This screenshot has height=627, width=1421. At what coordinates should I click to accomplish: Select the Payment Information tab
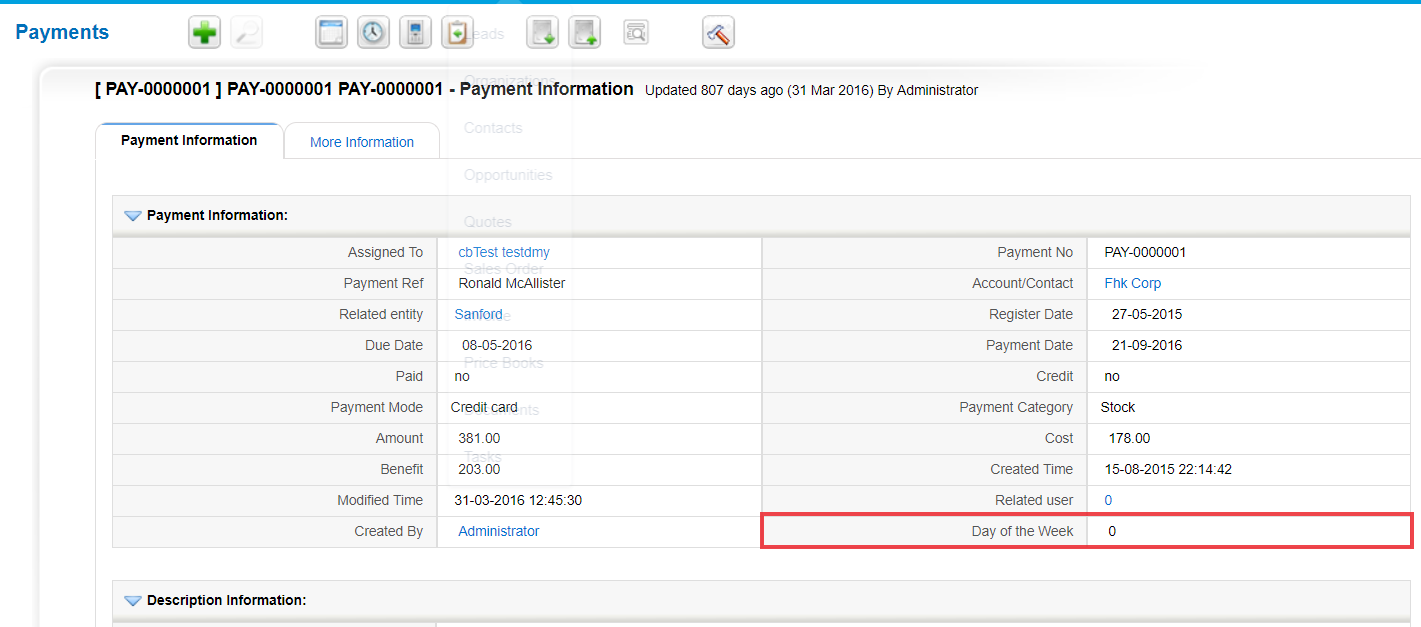(189, 140)
